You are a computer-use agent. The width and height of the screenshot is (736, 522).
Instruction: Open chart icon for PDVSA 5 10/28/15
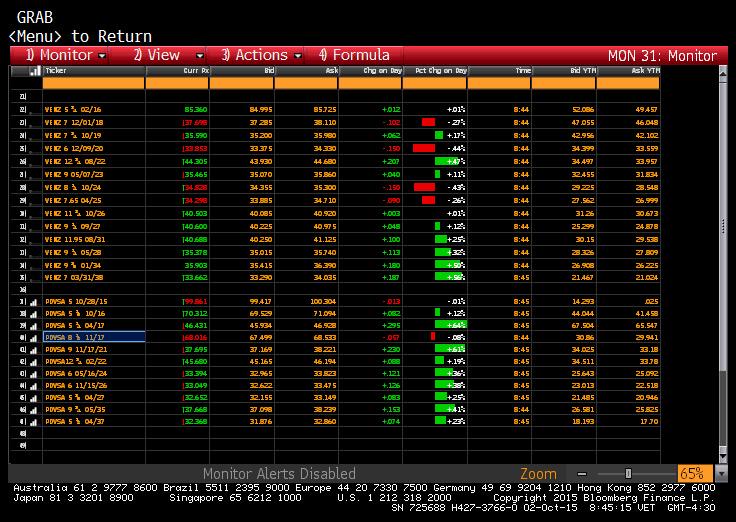33,302
